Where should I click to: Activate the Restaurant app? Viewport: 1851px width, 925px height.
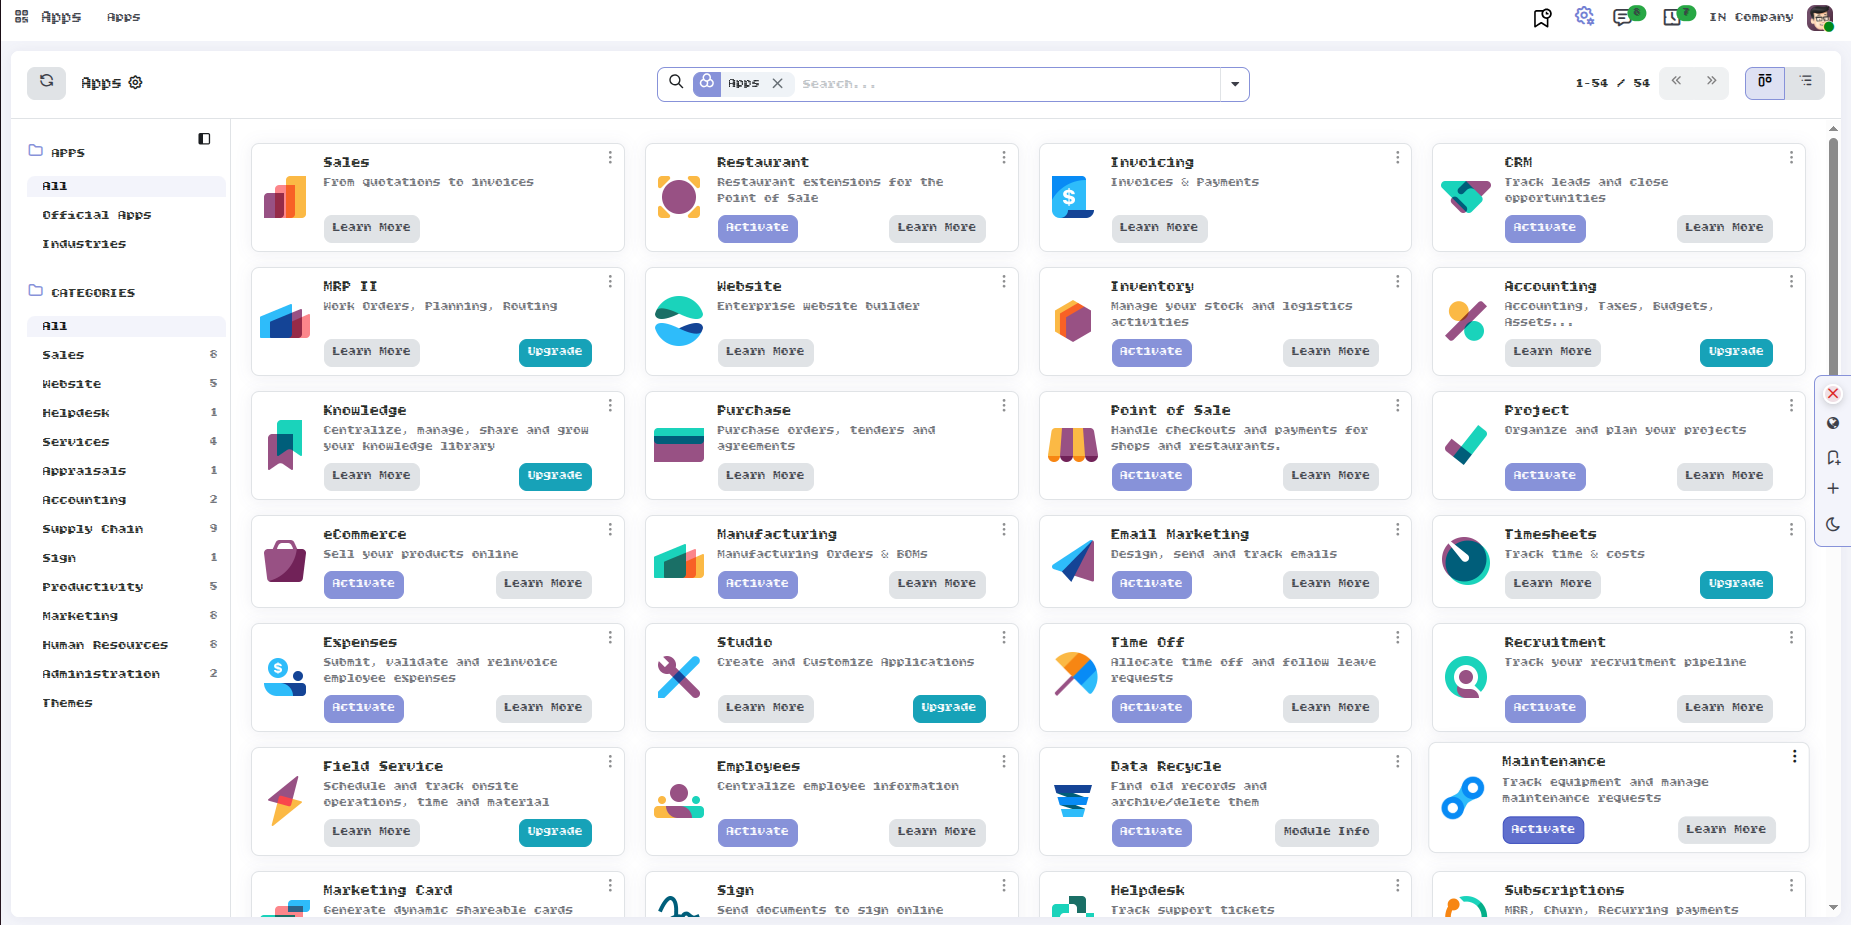pyautogui.click(x=757, y=228)
